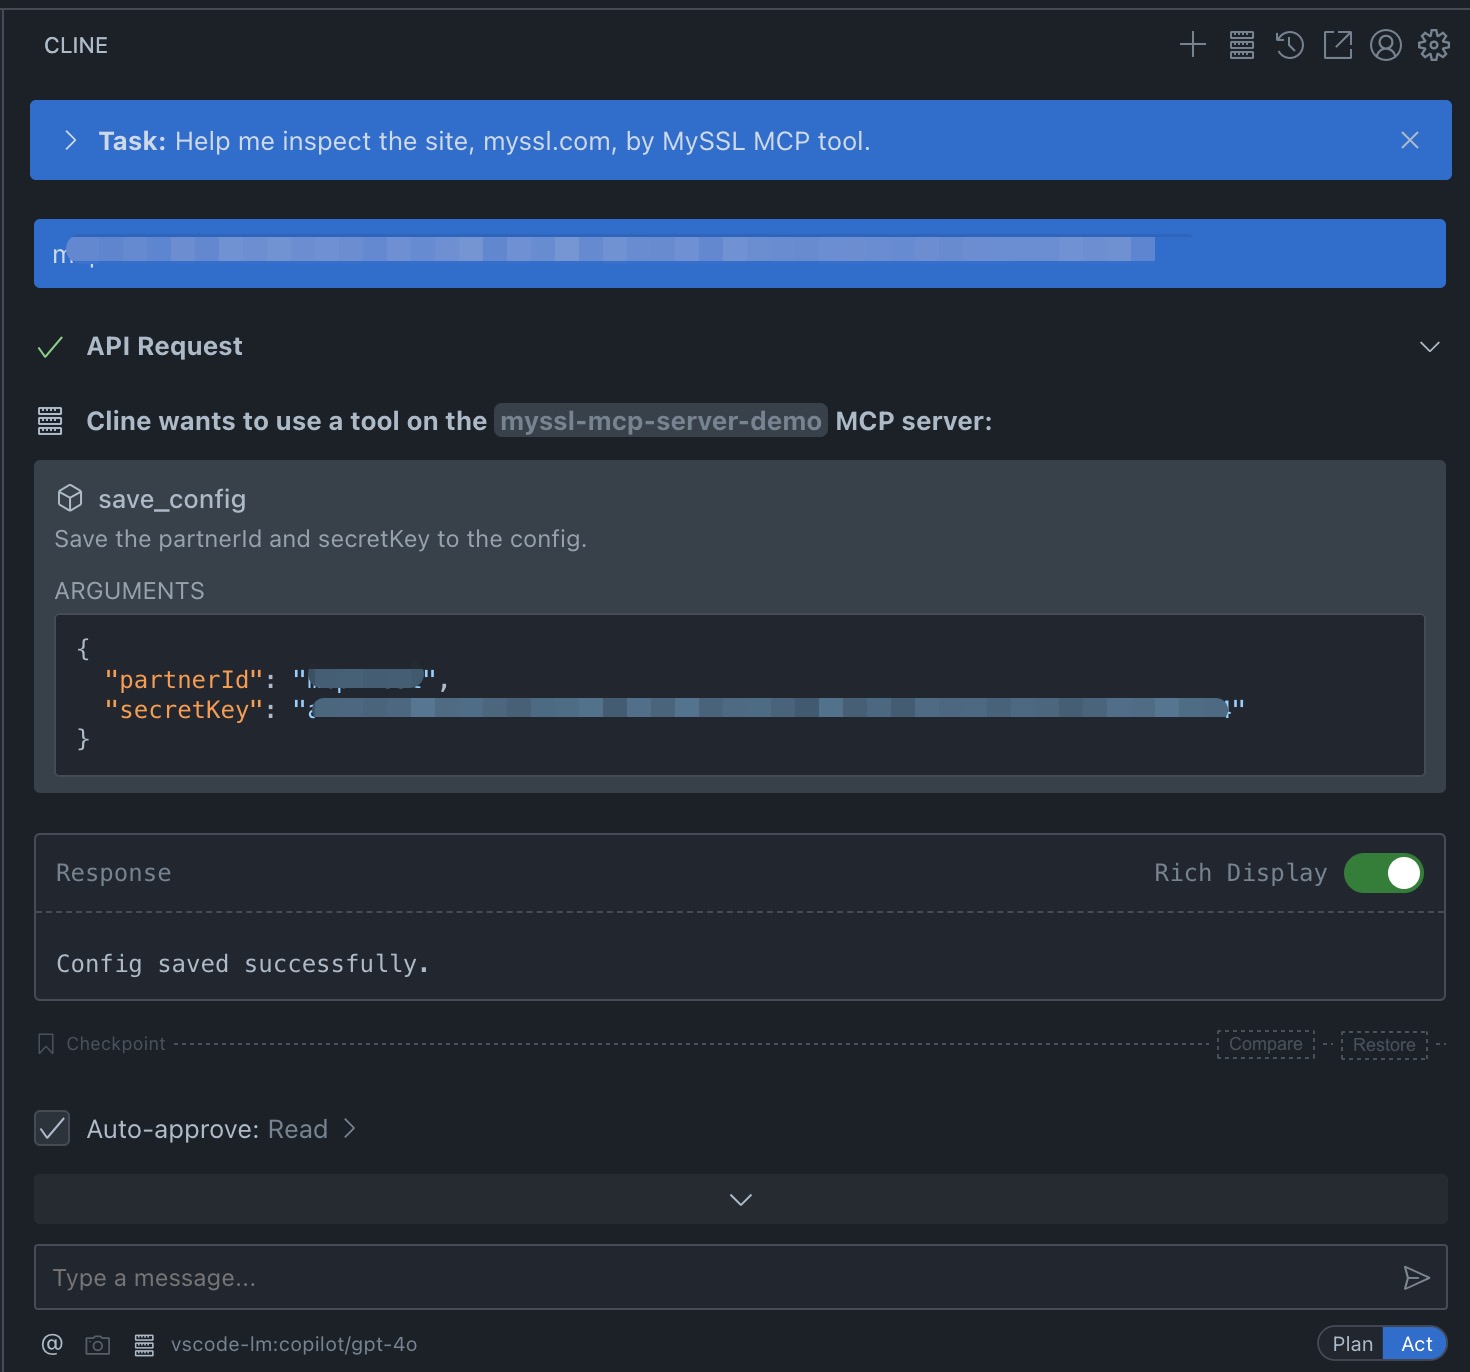Click the ARGUMENTS label
Viewport: 1470px width, 1372px height.
click(130, 591)
